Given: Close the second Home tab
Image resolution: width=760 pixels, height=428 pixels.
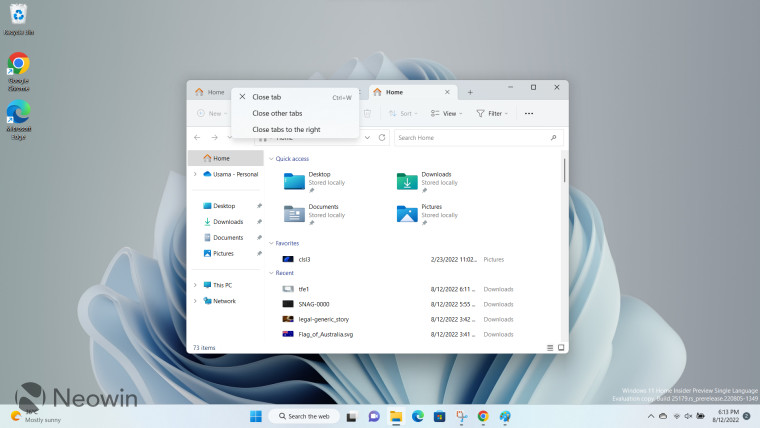Looking at the screenshot, I should point(447,92).
